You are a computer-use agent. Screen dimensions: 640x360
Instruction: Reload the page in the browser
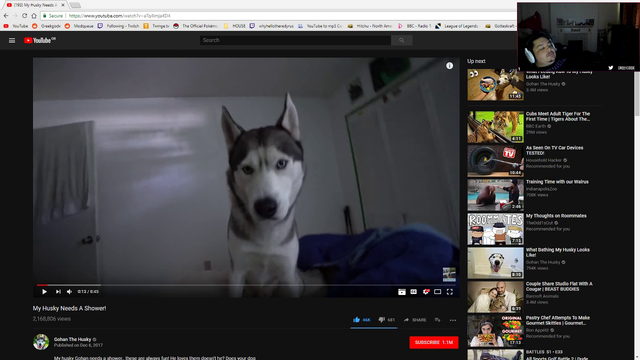24,16
